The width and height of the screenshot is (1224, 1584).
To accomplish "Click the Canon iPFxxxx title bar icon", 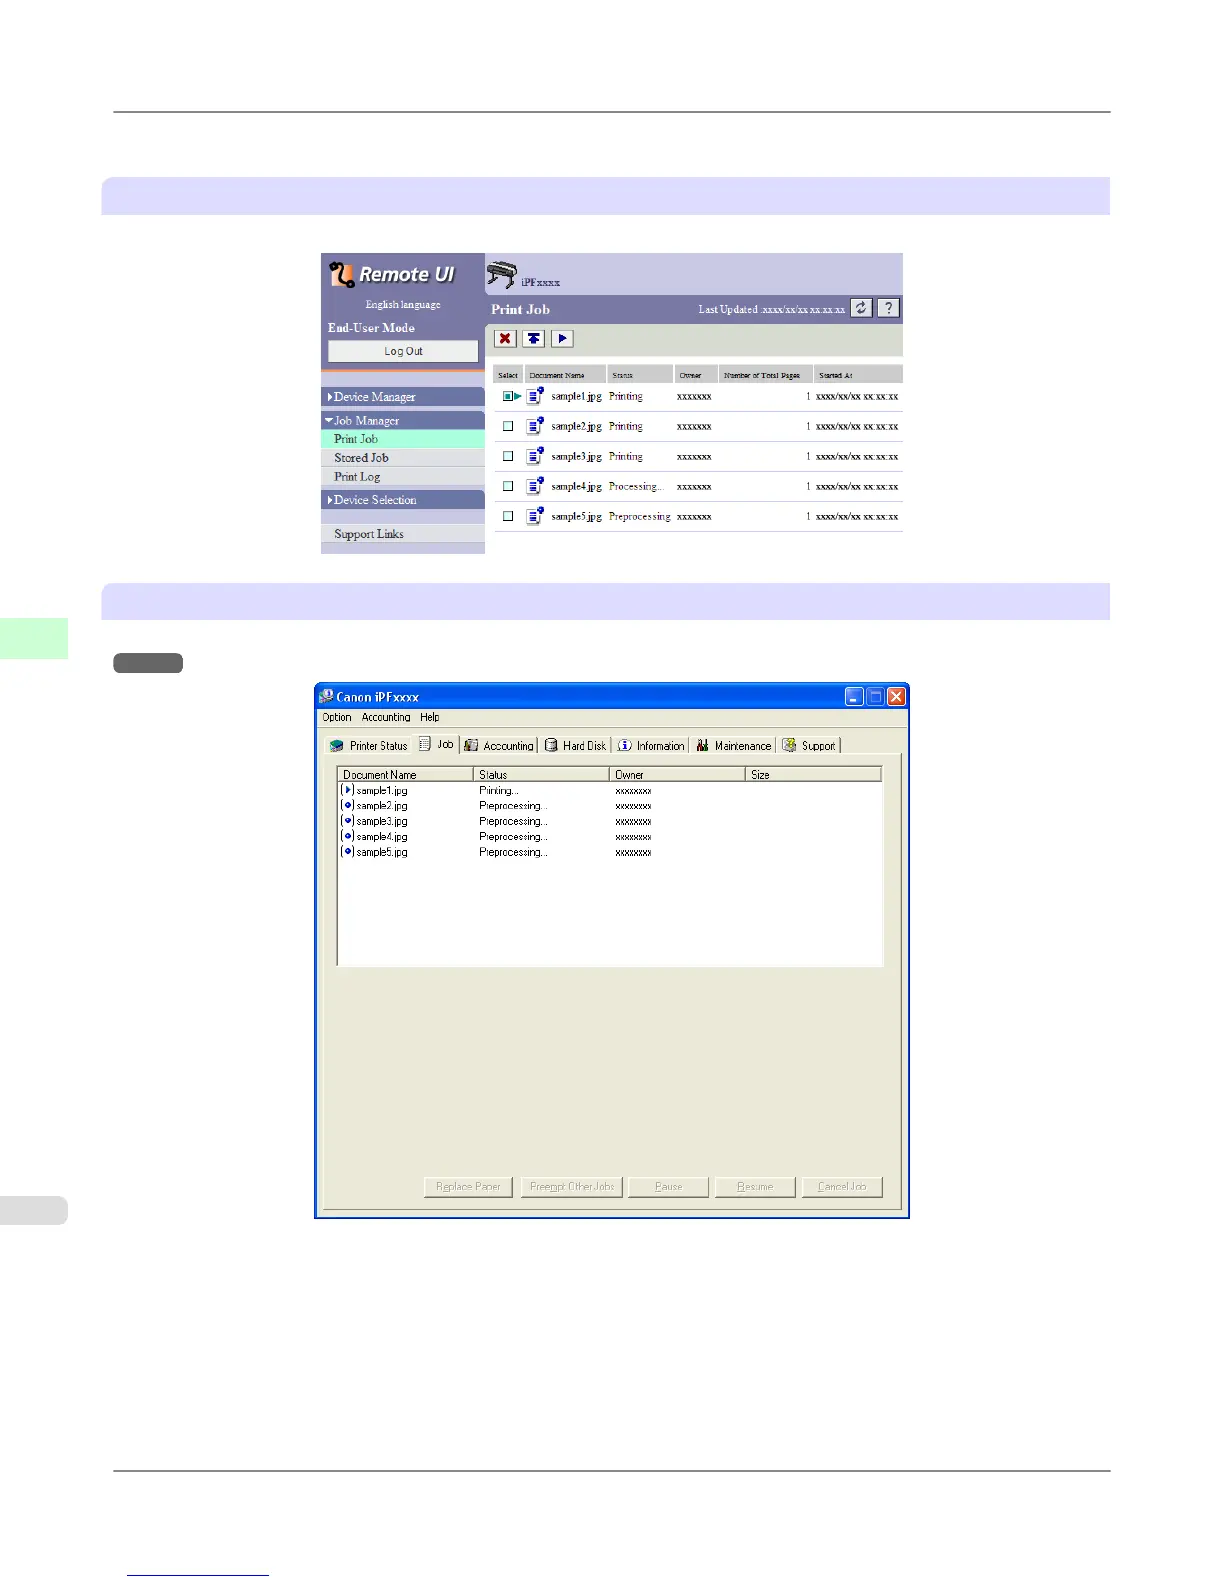I will coord(326,696).
